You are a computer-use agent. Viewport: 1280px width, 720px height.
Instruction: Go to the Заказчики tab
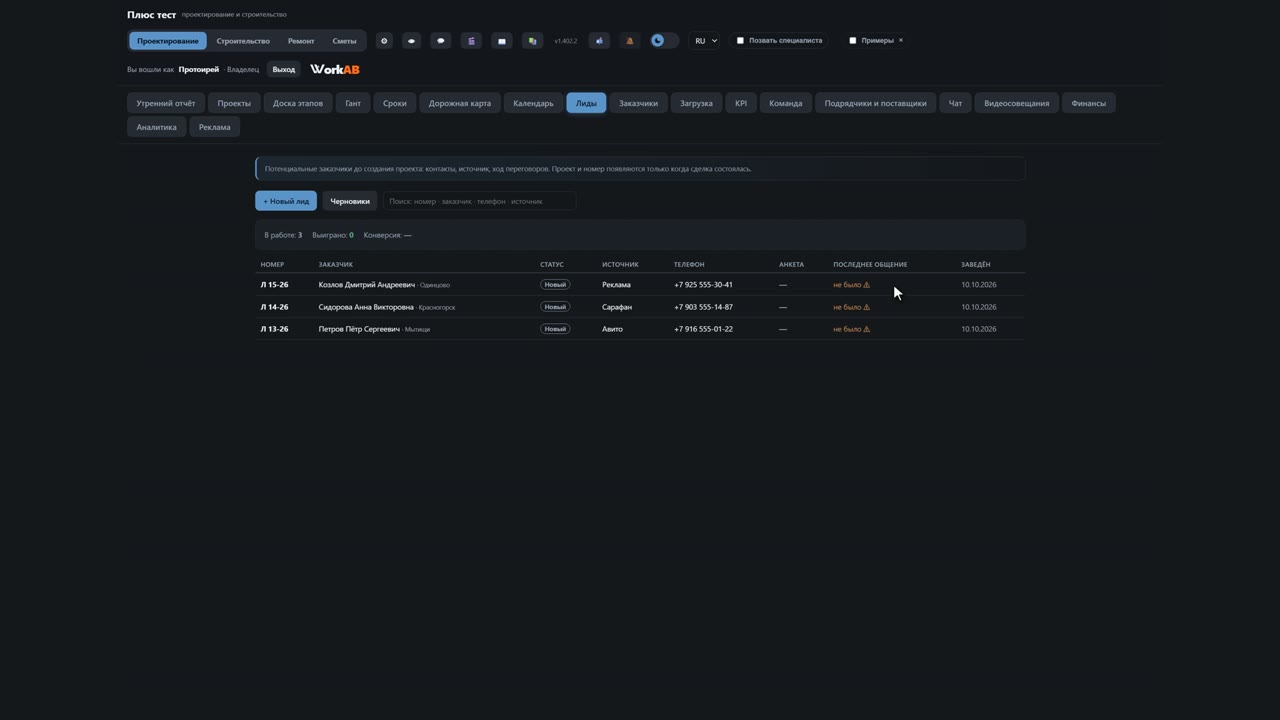point(638,103)
